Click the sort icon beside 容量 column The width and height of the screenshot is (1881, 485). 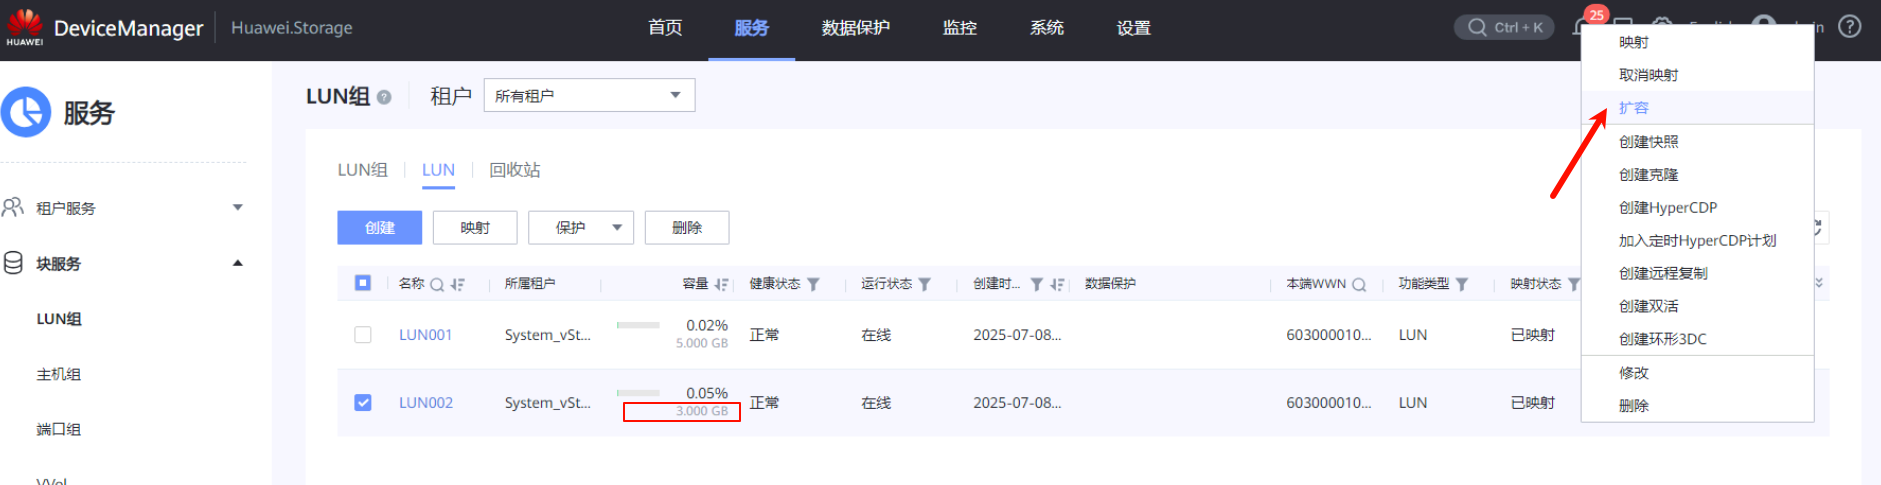click(721, 284)
